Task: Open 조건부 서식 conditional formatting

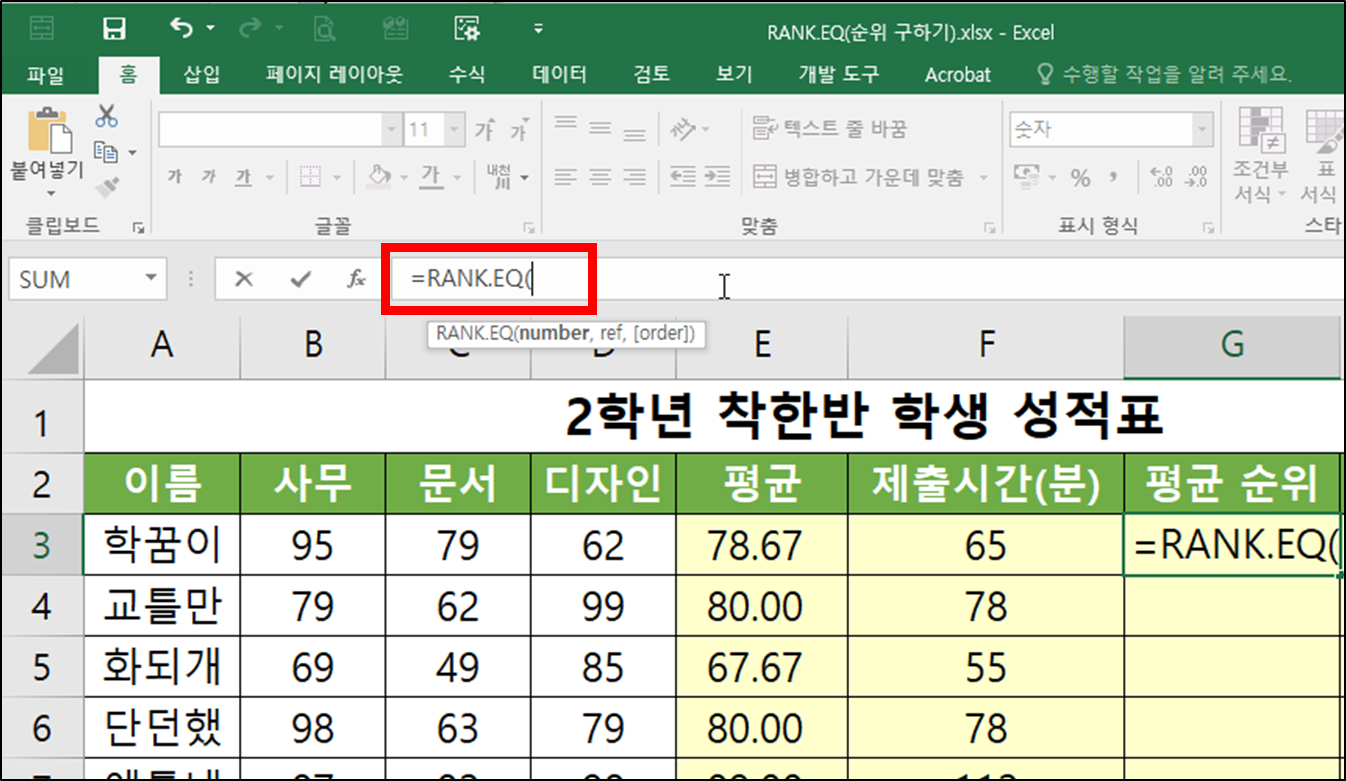Action: coord(1261,155)
